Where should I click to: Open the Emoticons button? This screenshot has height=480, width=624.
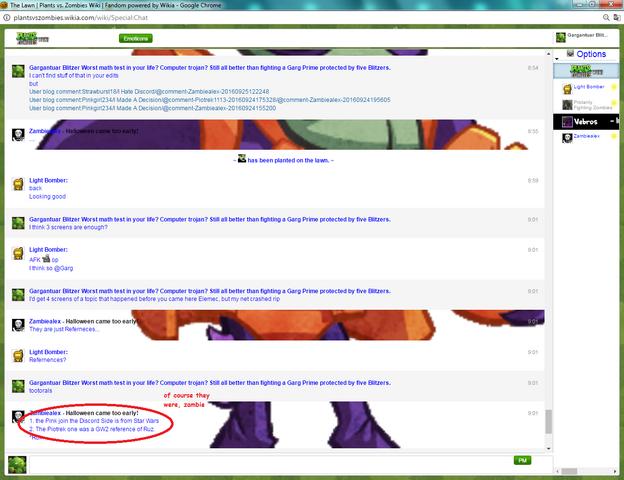pos(136,38)
